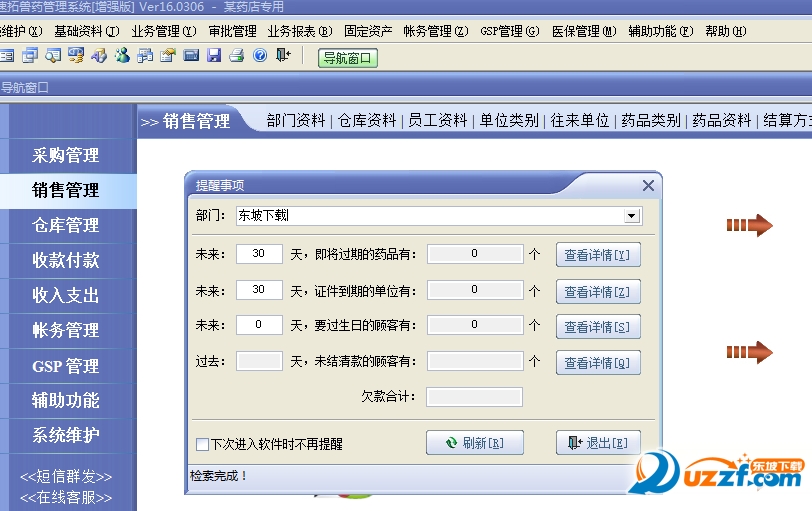This screenshot has width=812, height=511.
Task: Open the 药品资料 link
Action: (721, 121)
